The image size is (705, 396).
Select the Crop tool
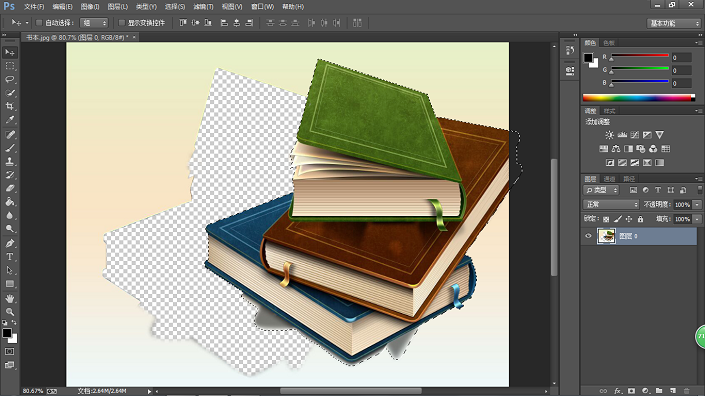[10, 107]
